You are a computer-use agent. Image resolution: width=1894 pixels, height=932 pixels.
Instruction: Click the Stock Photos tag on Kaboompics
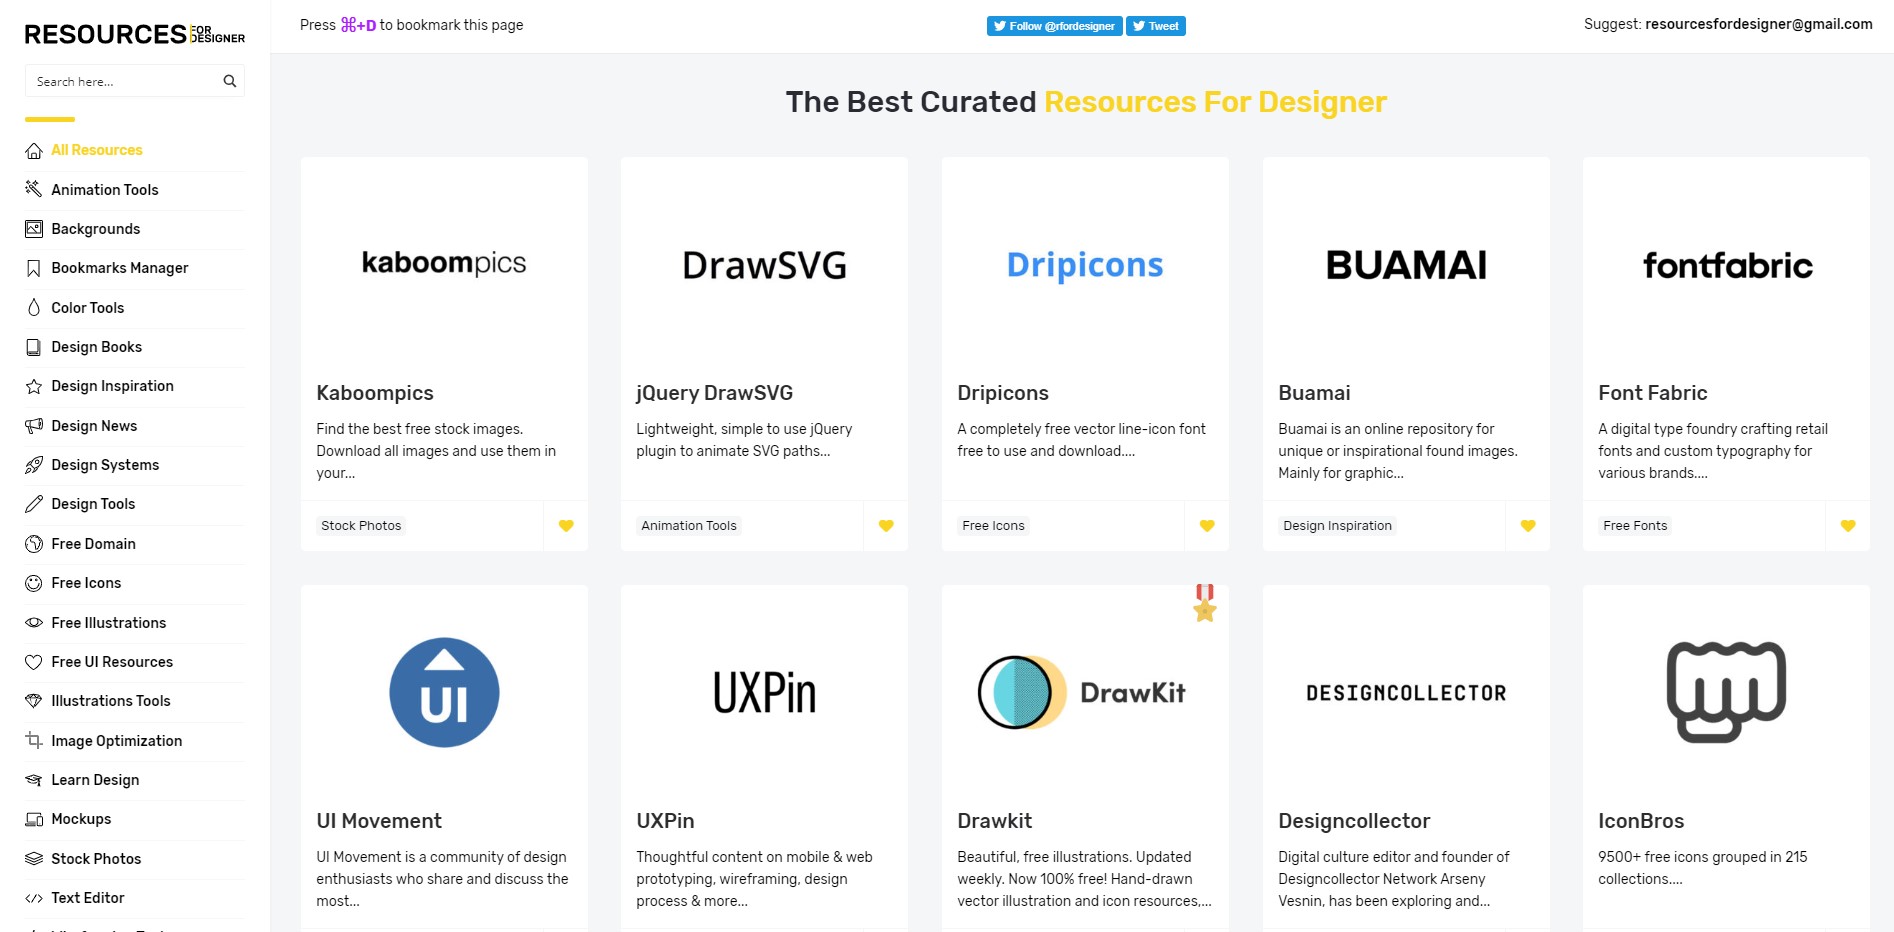[361, 526]
